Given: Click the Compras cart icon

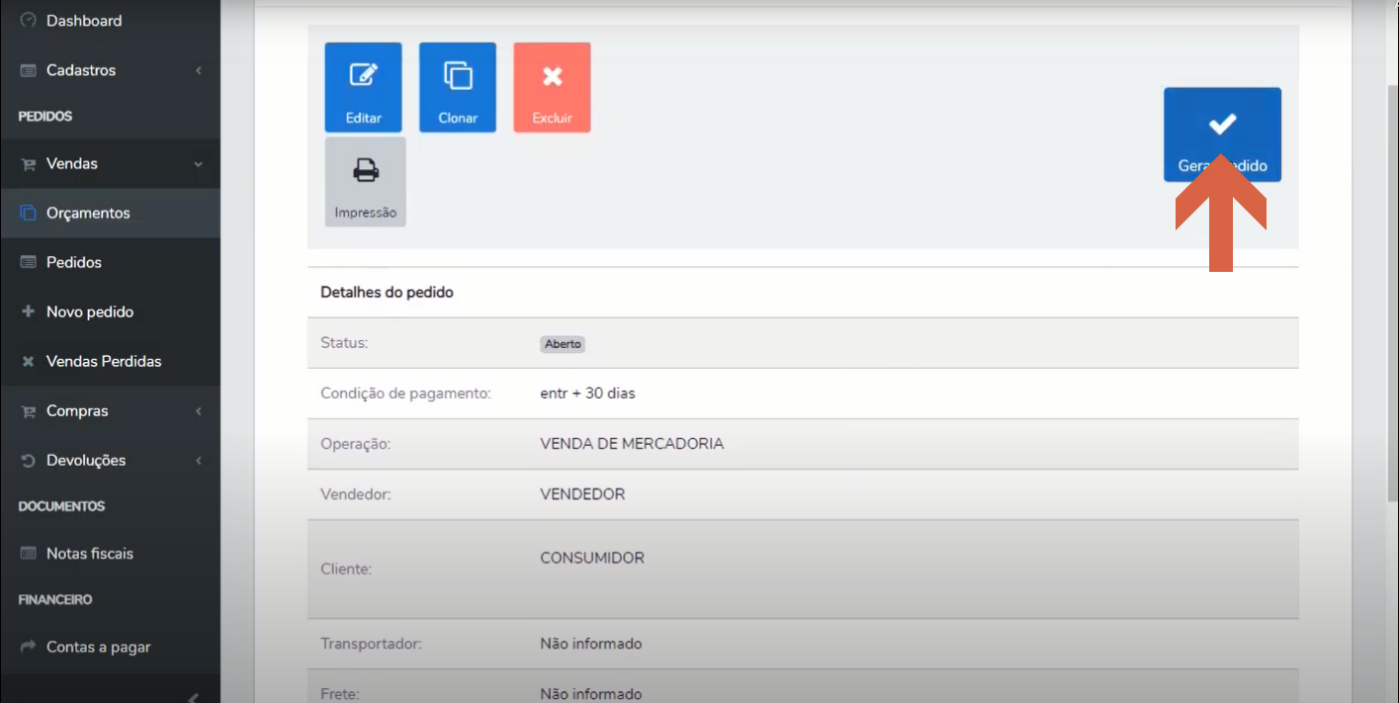Looking at the screenshot, I should [x=28, y=411].
